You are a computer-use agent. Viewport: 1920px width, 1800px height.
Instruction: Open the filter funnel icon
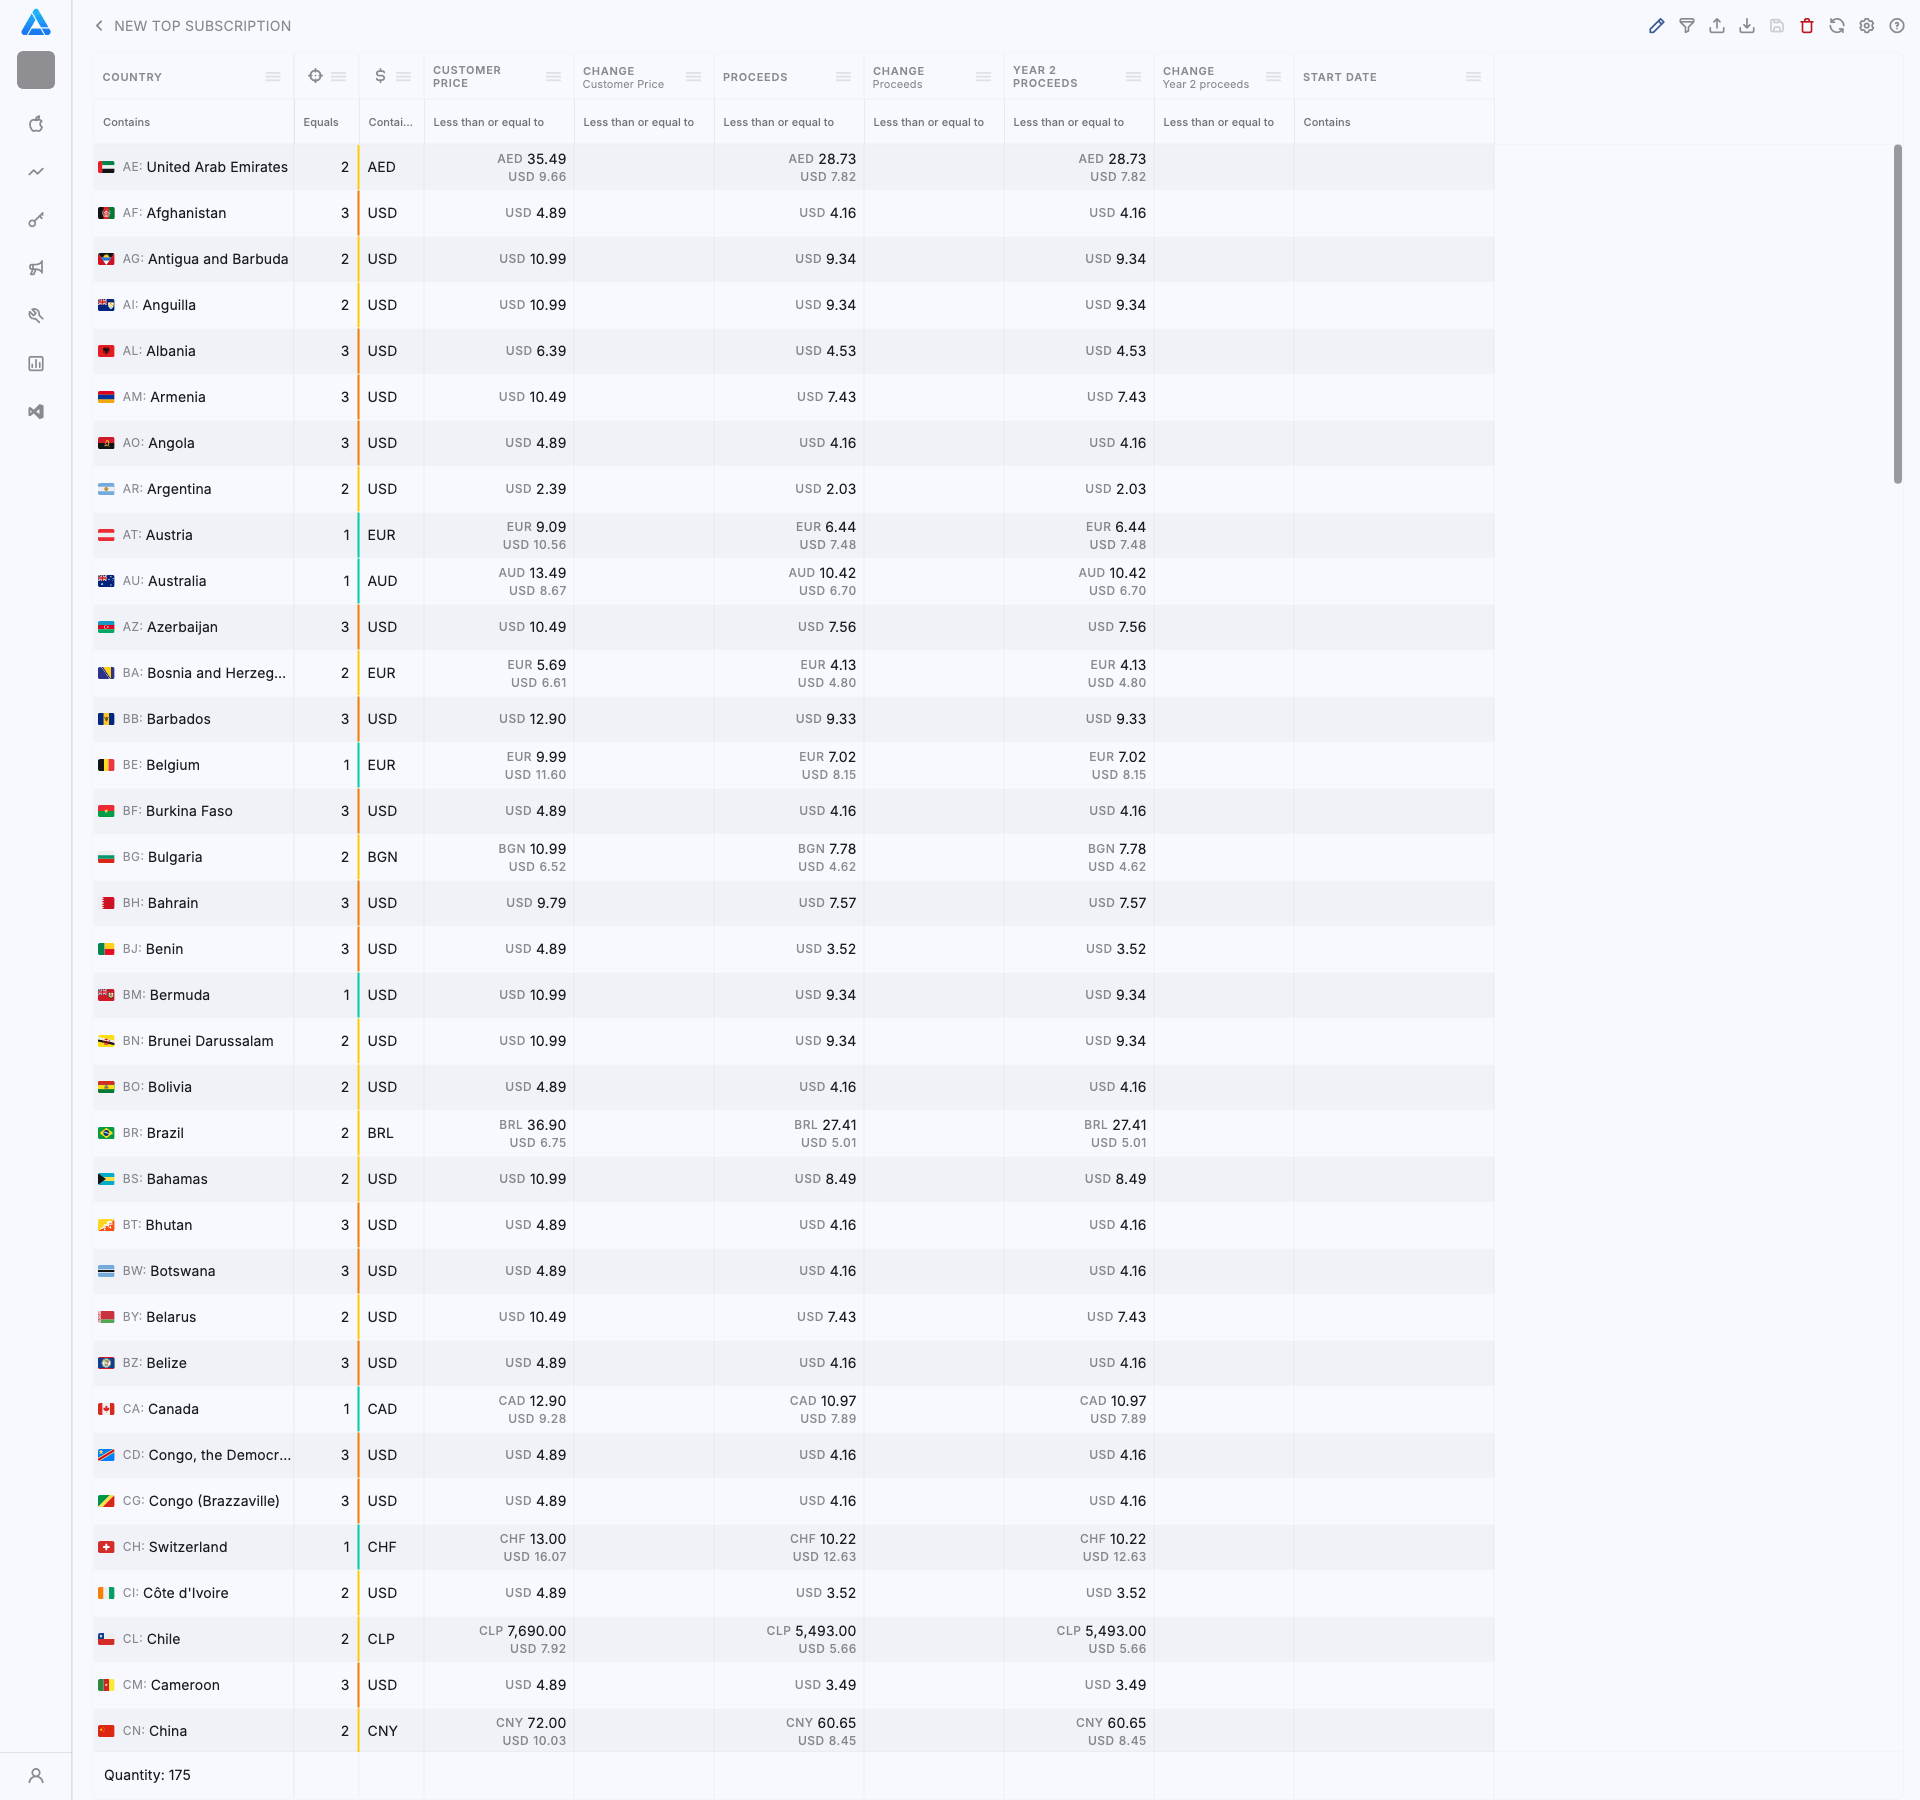pyautogui.click(x=1687, y=26)
